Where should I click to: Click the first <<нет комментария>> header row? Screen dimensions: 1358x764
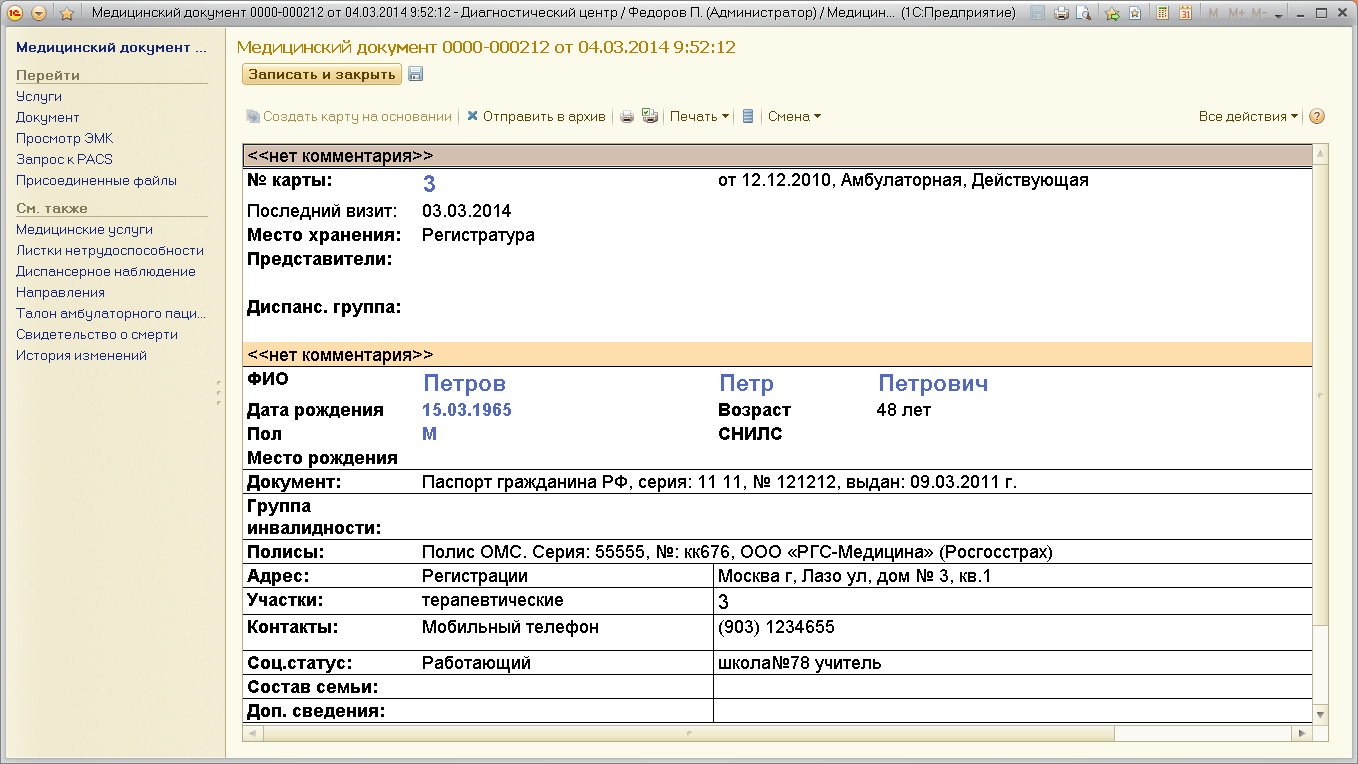pyautogui.click(x=777, y=156)
